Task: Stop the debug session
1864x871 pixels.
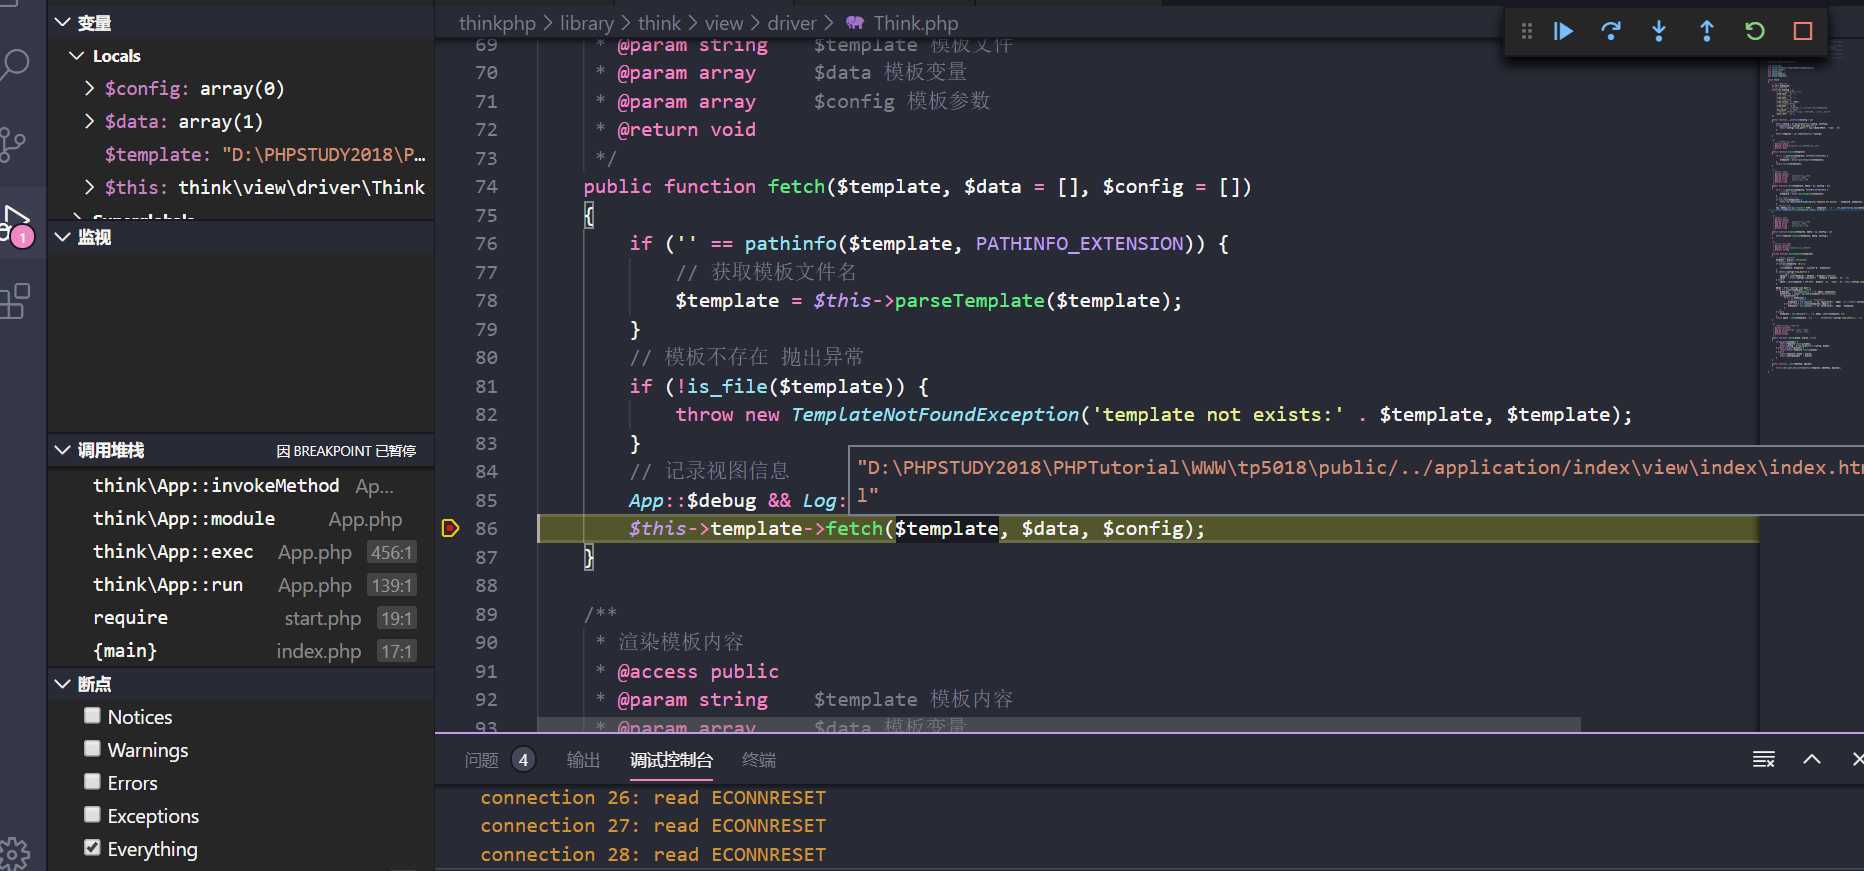Action: tap(1803, 31)
